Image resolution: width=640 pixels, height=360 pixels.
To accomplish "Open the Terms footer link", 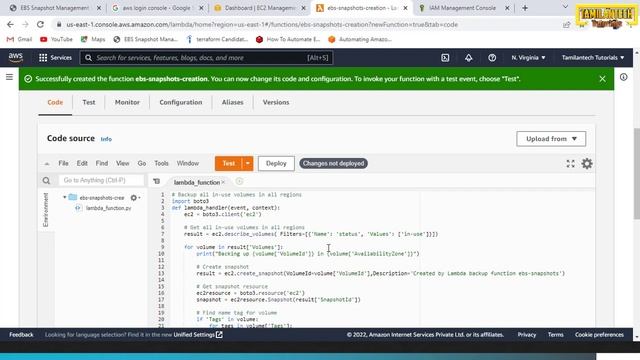I will click(x=556, y=335).
